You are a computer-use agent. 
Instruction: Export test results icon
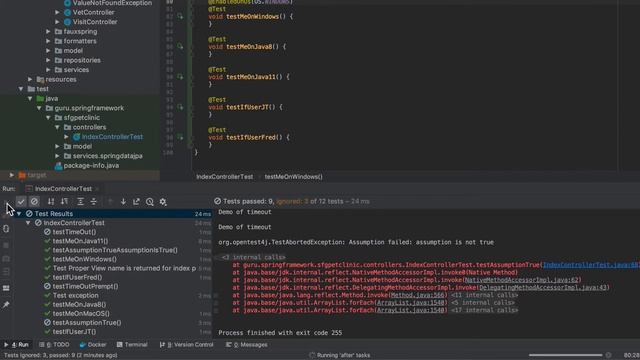(136, 202)
